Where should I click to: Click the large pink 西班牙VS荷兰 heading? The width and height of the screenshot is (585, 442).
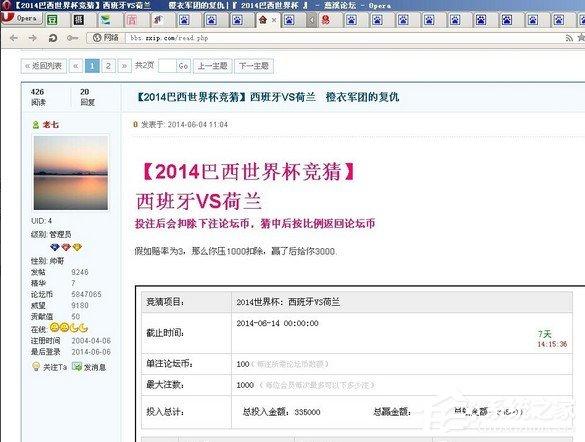tap(199, 201)
